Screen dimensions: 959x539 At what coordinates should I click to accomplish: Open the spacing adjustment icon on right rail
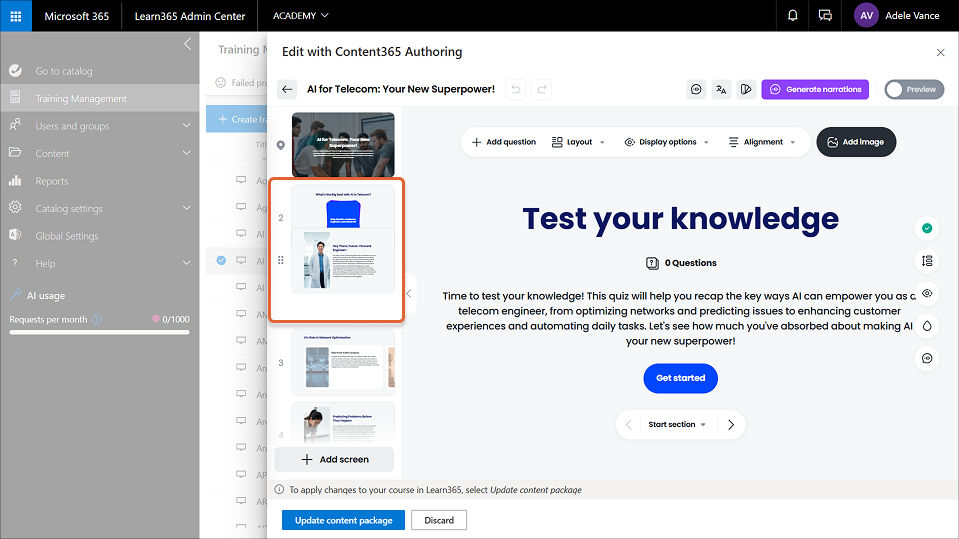tap(927, 260)
